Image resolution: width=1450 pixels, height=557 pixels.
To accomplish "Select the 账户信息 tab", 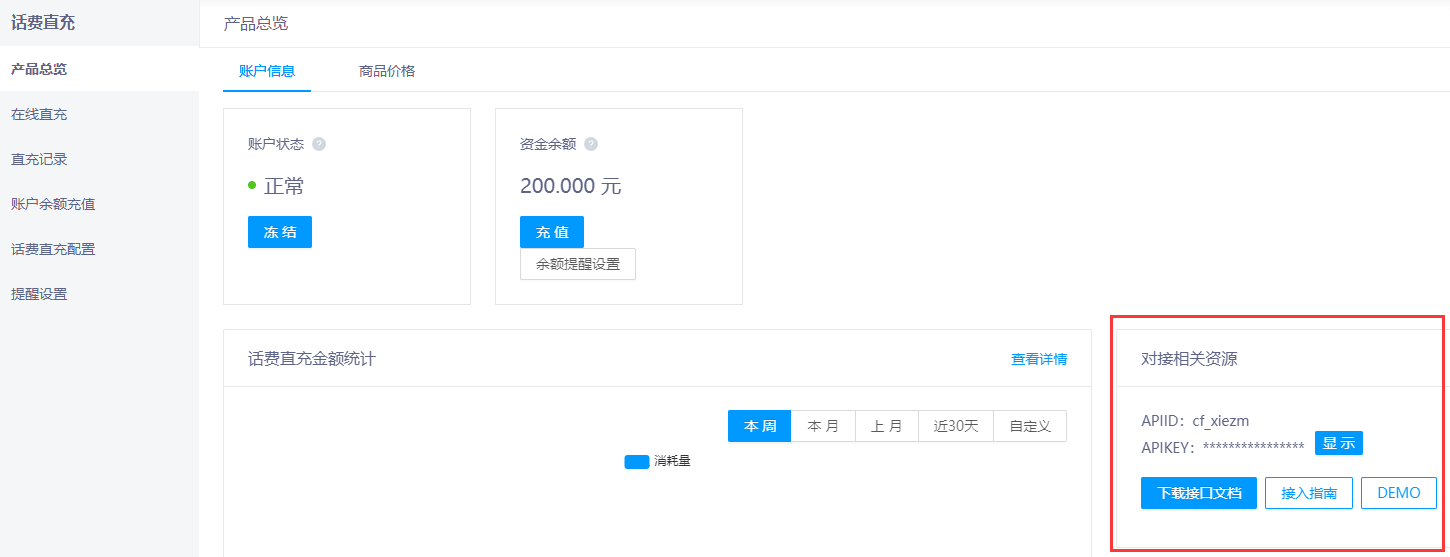I will tap(267, 71).
